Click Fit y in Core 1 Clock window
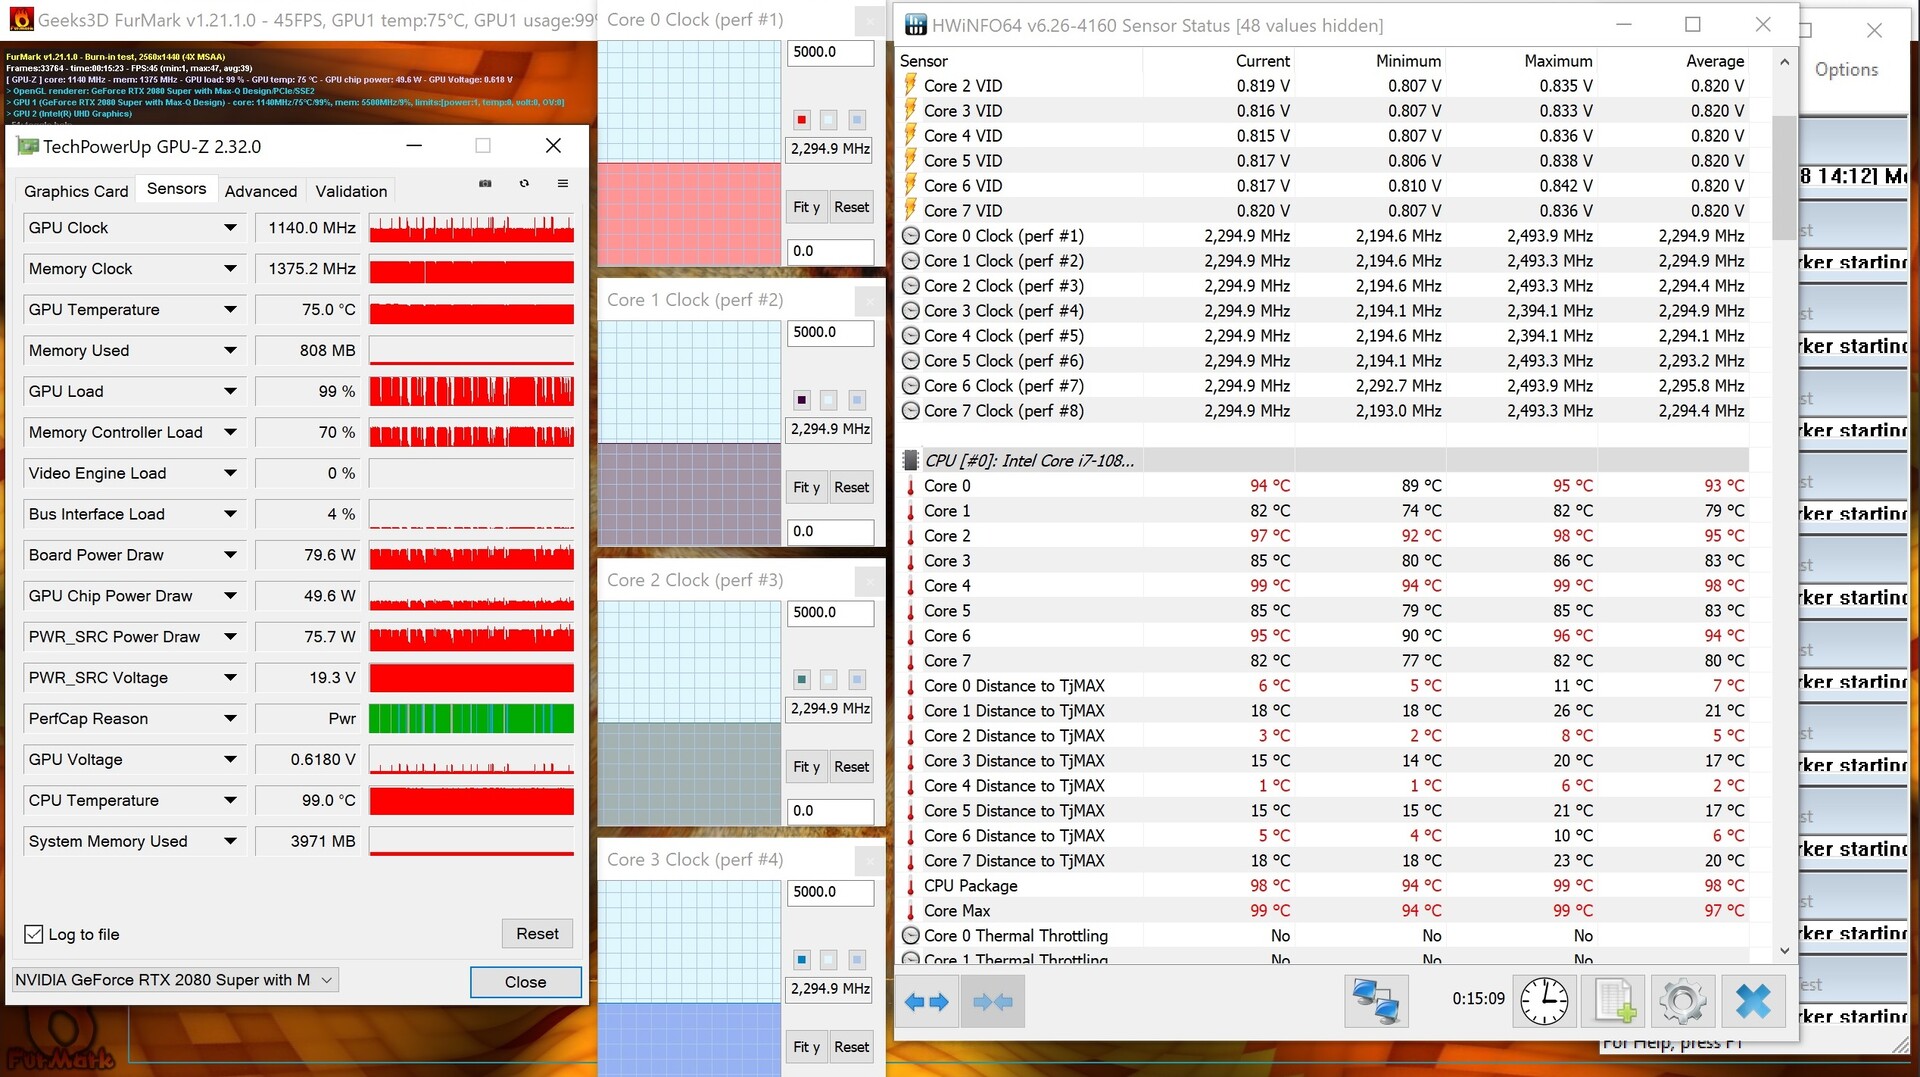 click(806, 487)
